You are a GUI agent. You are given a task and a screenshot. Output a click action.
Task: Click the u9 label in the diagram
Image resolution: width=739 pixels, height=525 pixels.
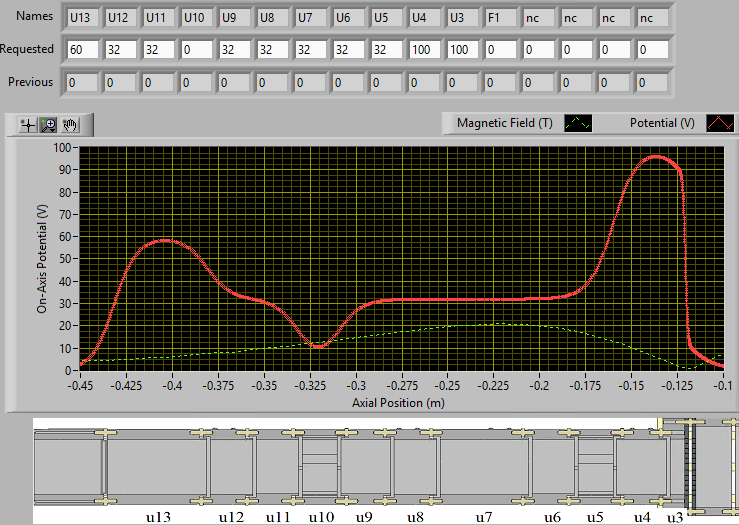click(364, 517)
